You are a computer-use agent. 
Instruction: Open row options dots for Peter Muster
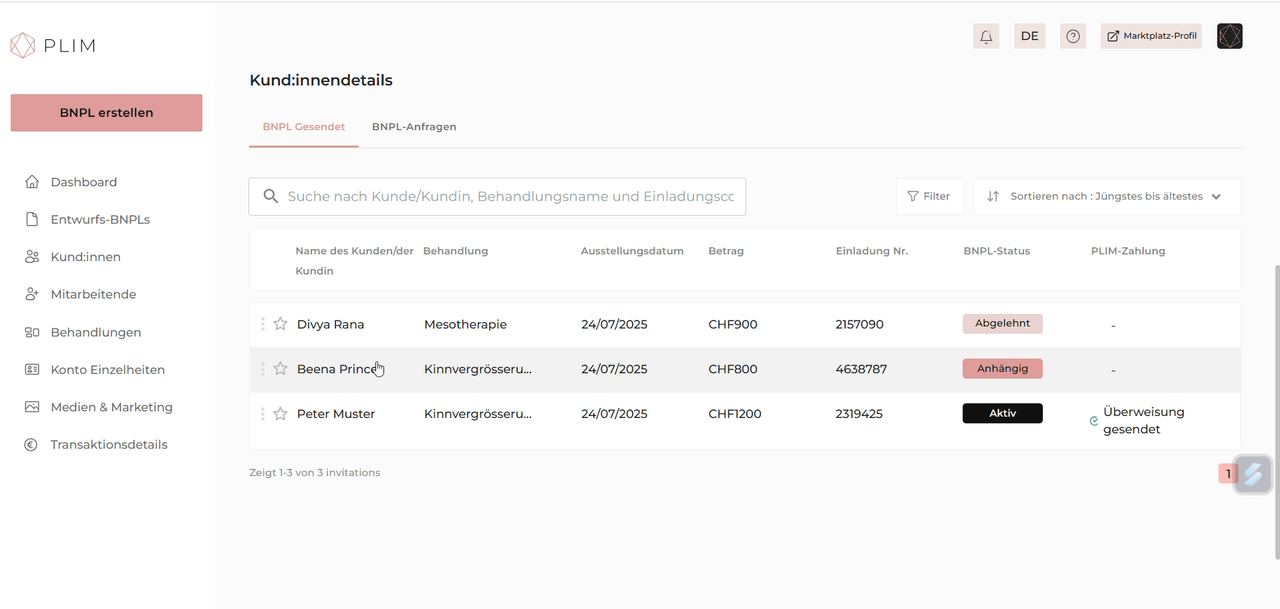tap(263, 414)
